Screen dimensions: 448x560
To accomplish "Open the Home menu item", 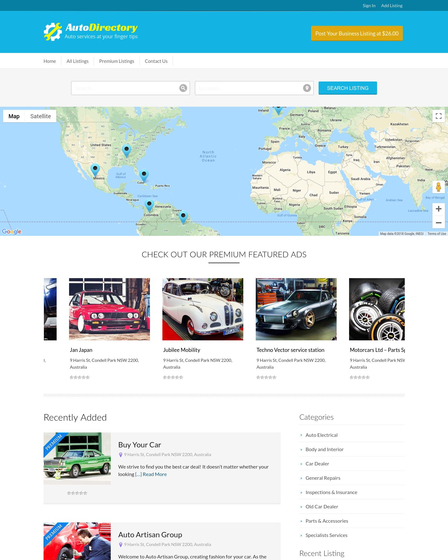I will point(50,61).
